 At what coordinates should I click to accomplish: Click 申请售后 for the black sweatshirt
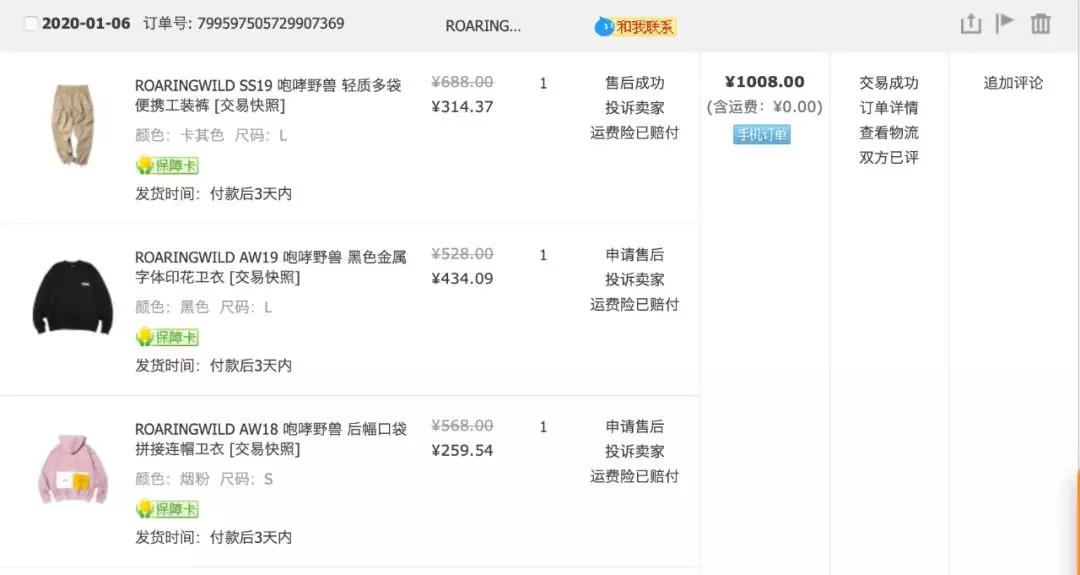[x=634, y=255]
